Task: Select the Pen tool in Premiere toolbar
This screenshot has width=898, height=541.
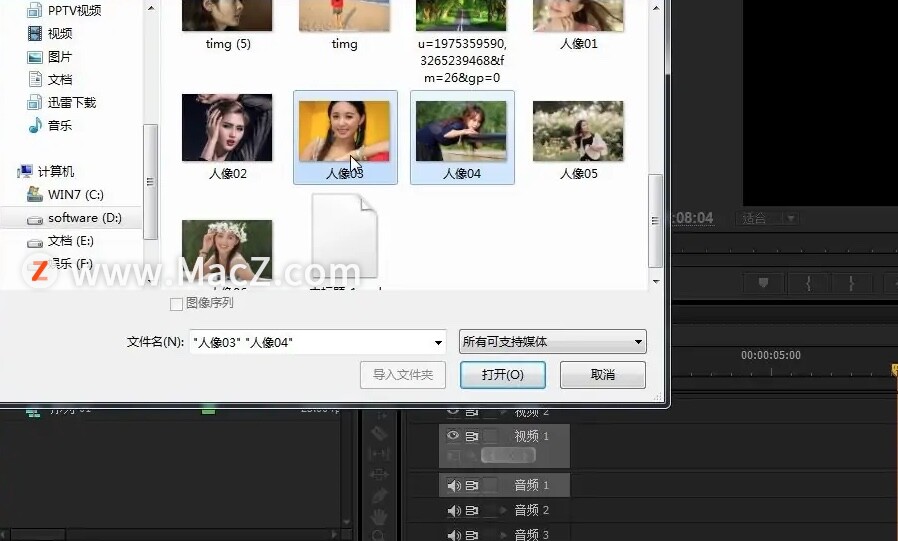Action: coord(379,495)
